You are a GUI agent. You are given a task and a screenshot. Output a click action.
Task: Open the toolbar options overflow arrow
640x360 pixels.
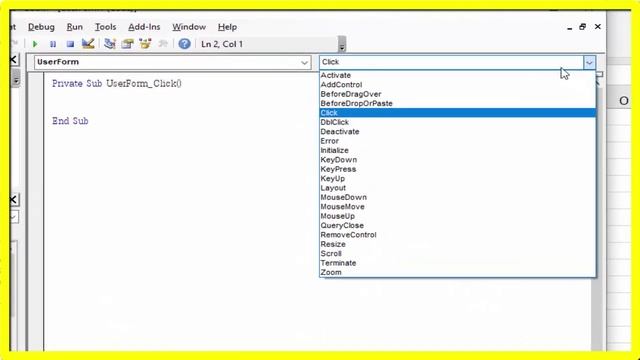pos(342,44)
